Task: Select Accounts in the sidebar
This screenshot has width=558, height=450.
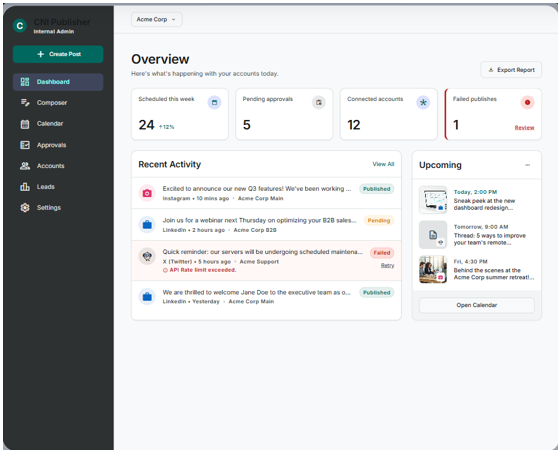Action: coord(58,166)
